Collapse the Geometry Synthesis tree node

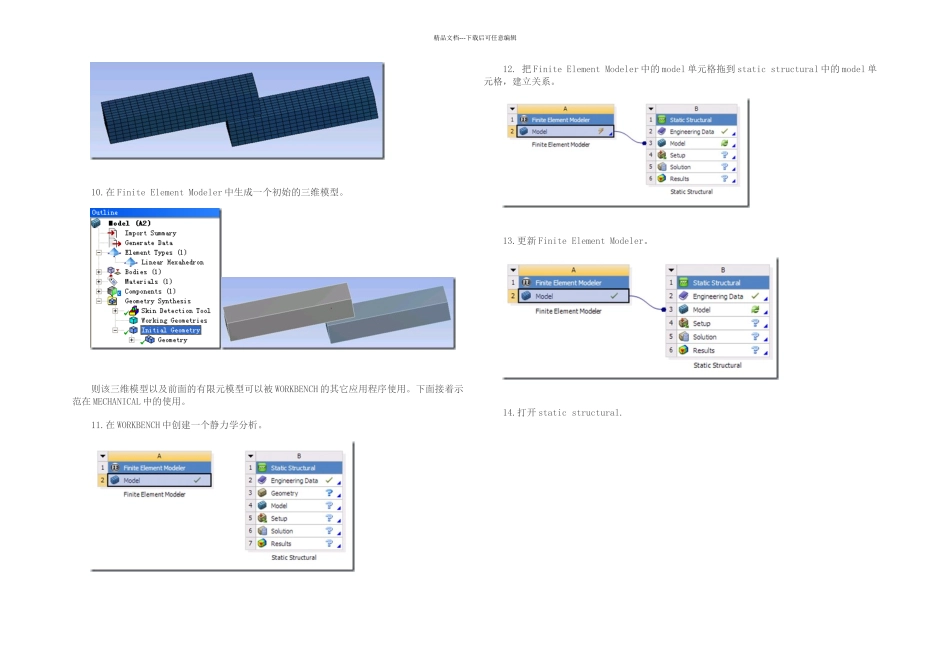pyautogui.click(x=99, y=301)
